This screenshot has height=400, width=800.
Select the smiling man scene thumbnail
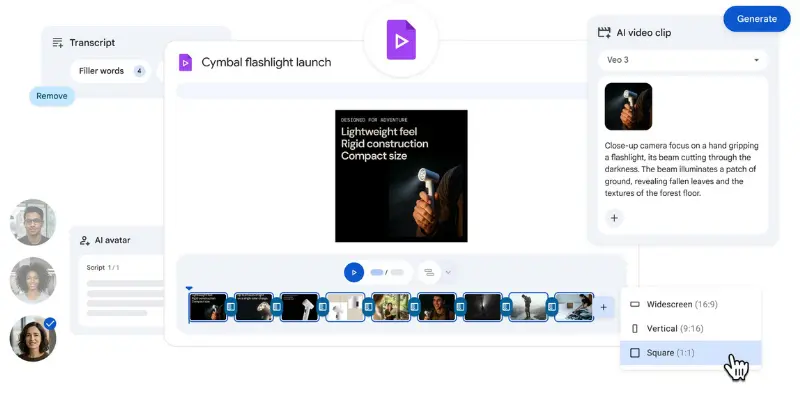[x=437, y=307]
